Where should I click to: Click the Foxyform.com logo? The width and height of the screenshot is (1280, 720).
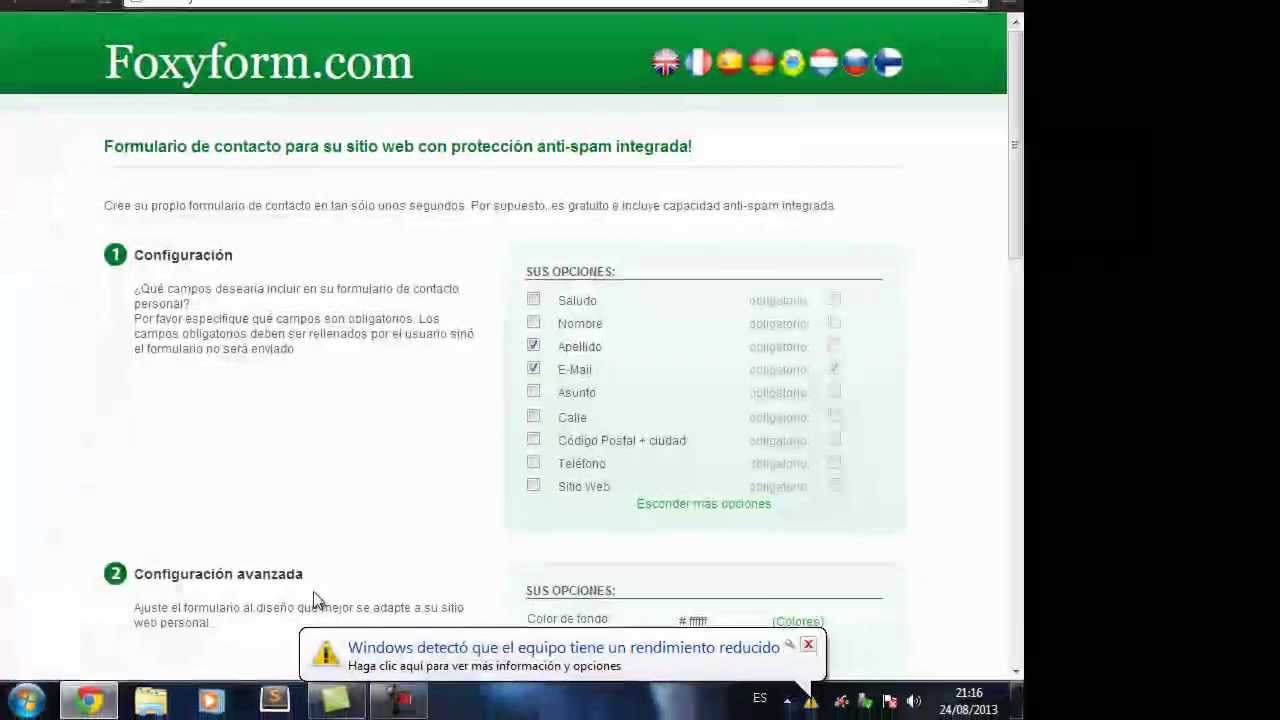[259, 62]
